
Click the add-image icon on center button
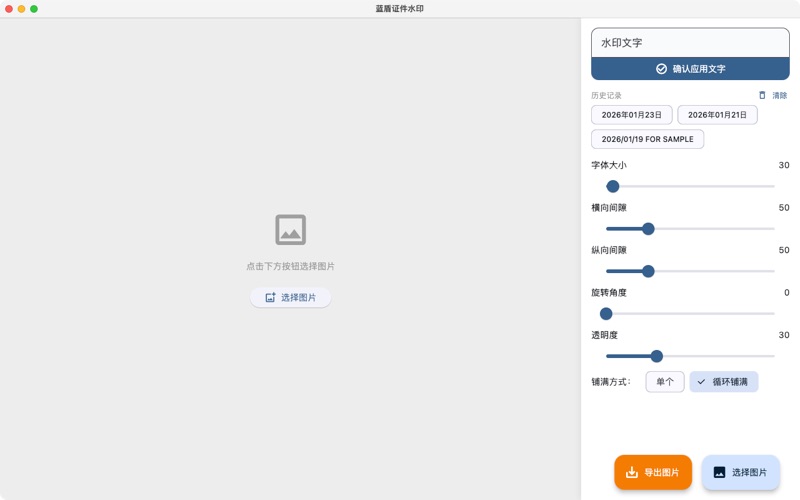point(270,298)
